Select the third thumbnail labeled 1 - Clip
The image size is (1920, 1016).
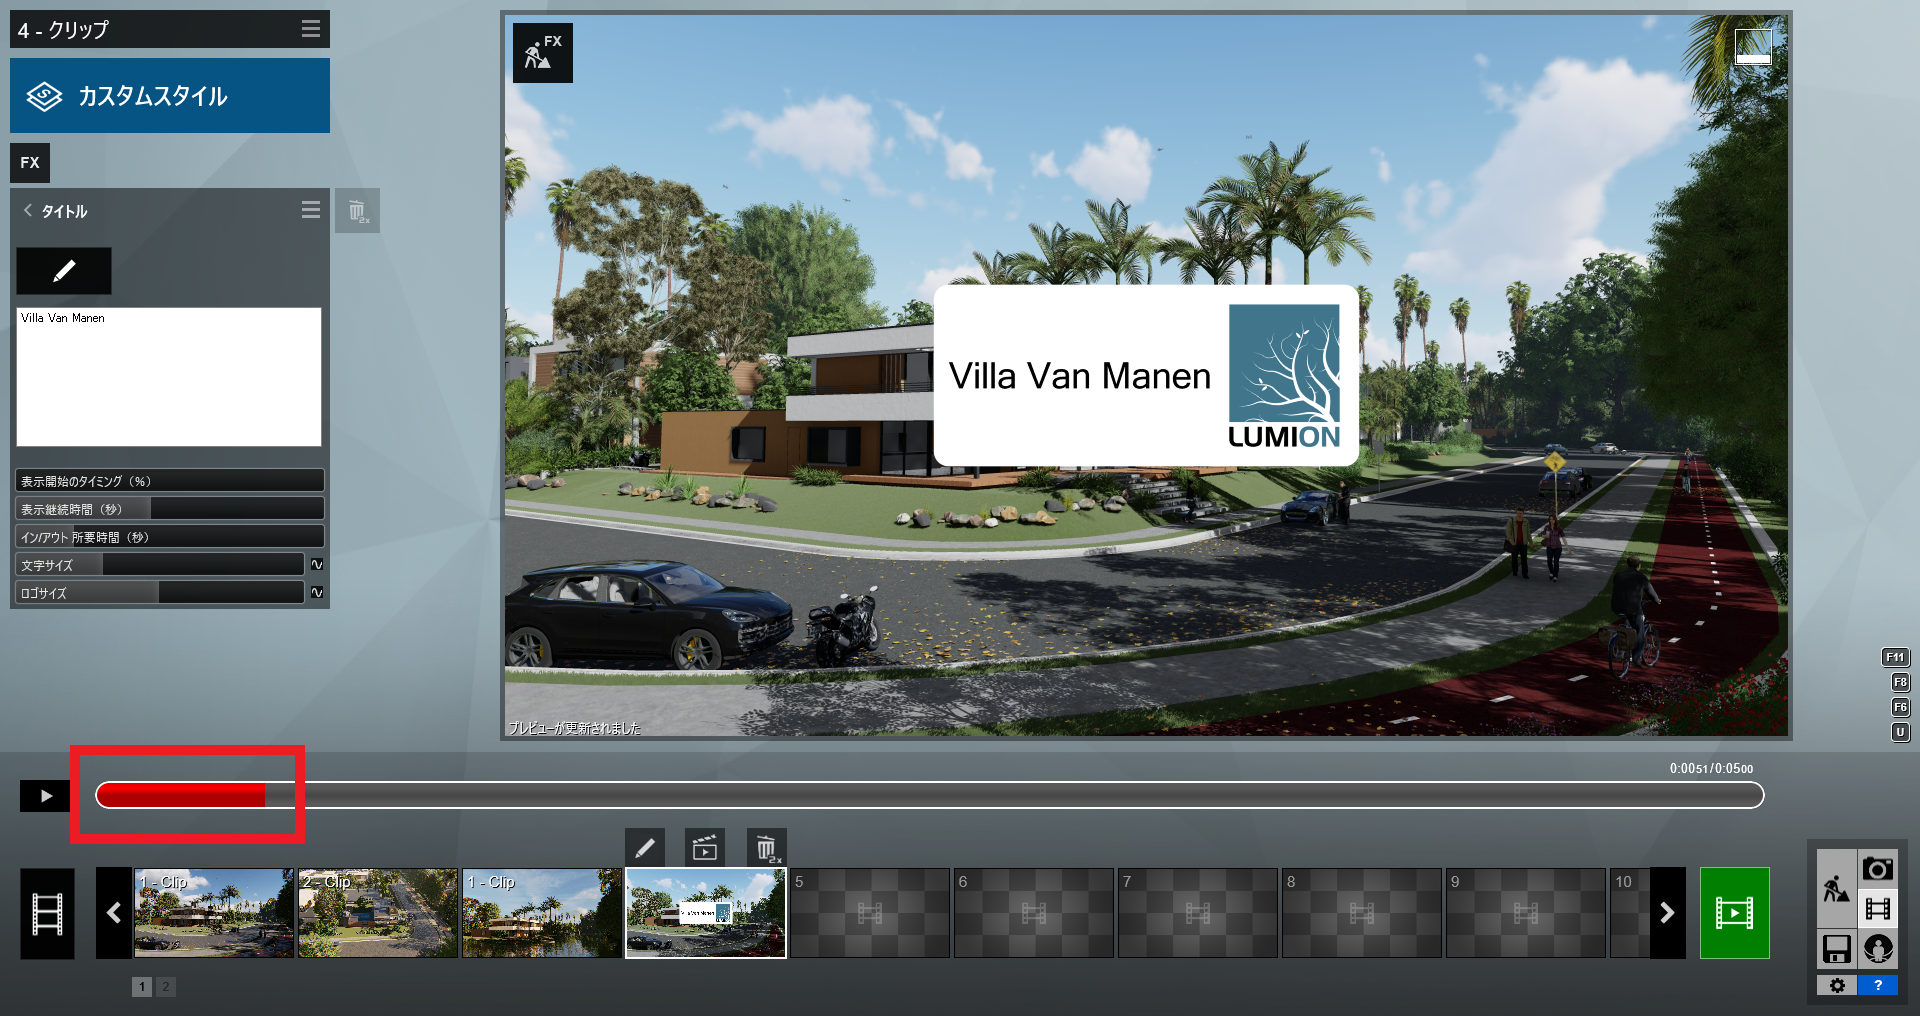coord(542,913)
